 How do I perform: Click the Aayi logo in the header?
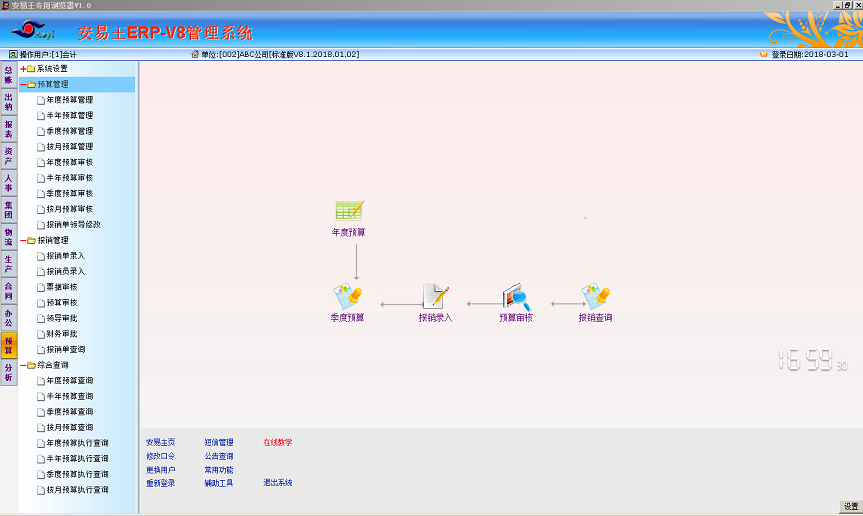coord(34,30)
